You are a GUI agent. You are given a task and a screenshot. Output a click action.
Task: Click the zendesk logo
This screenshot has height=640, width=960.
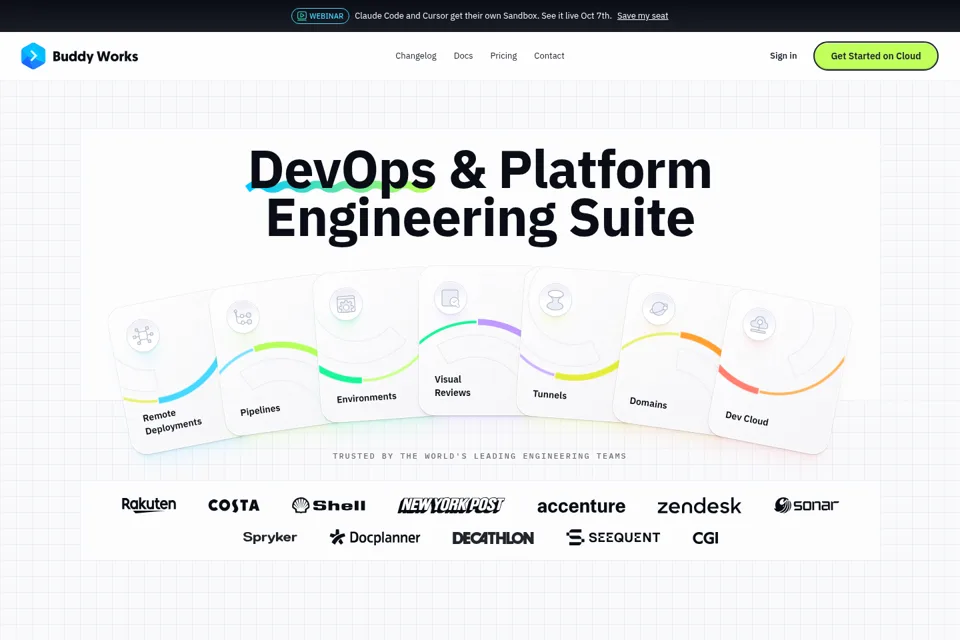[699, 506]
